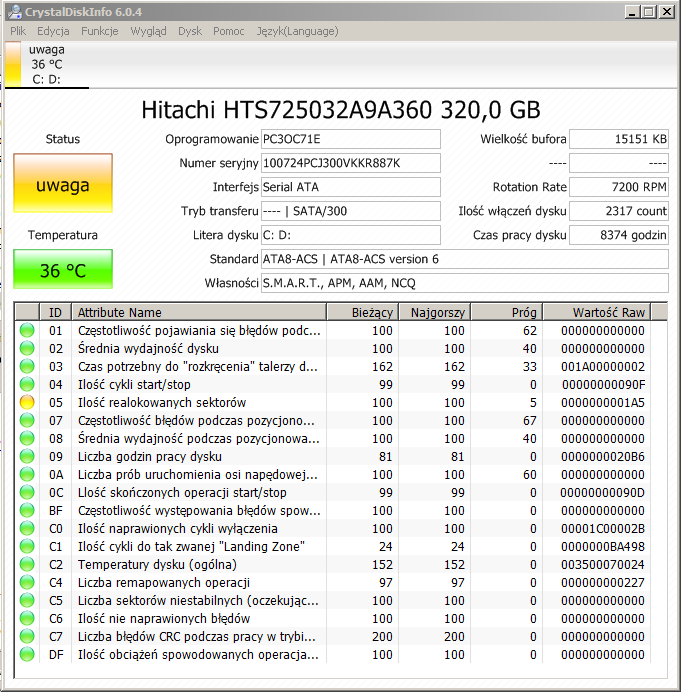Screen dimensions: 681x692
Task: Open the Dysk menu
Action: 190,31
